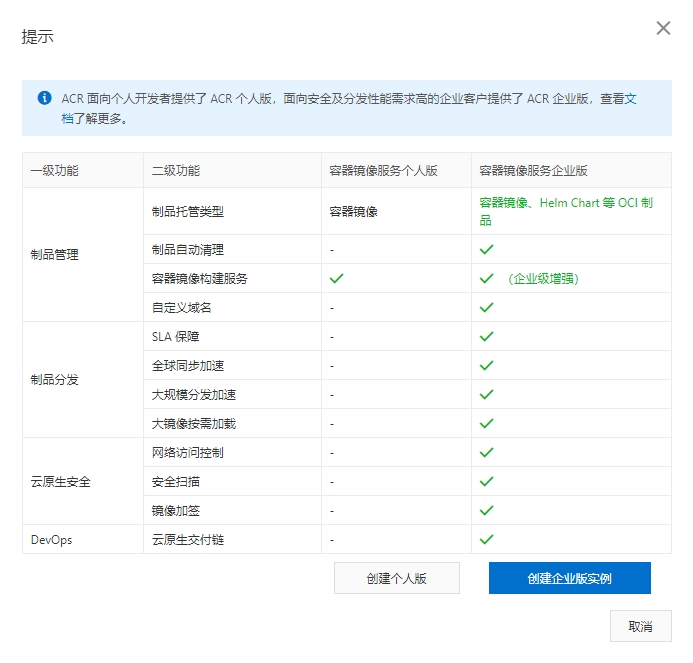Close the 提示 dialog with the X icon
Viewport: 693px width, 663px height.
click(663, 28)
